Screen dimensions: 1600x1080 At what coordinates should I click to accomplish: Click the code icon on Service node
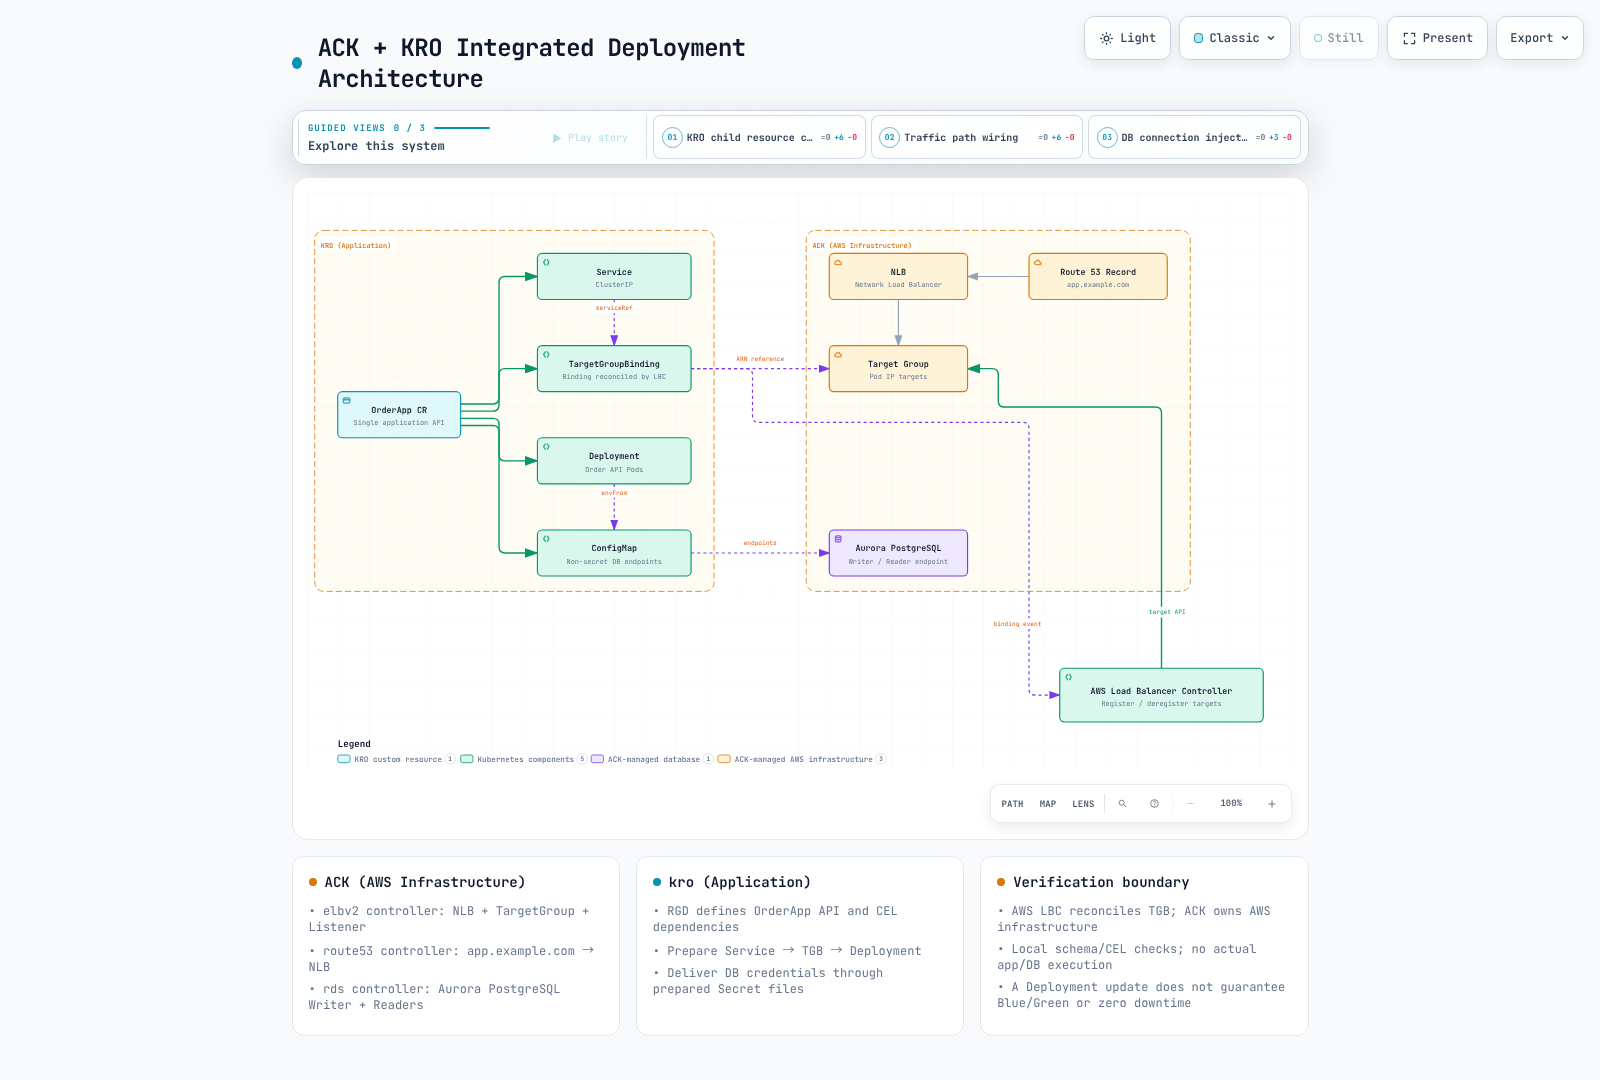[546, 263]
